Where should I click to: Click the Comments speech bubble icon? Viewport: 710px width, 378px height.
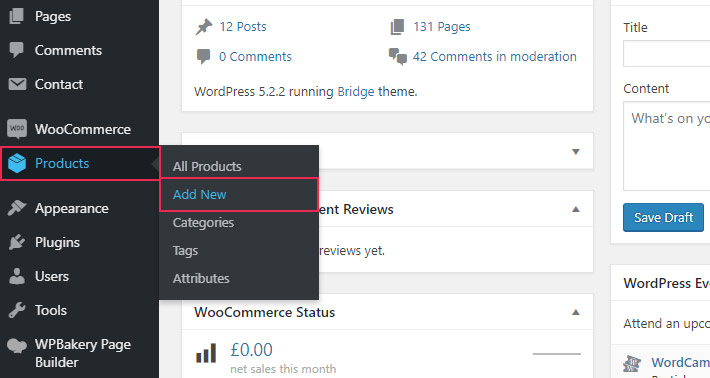(17, 50)
